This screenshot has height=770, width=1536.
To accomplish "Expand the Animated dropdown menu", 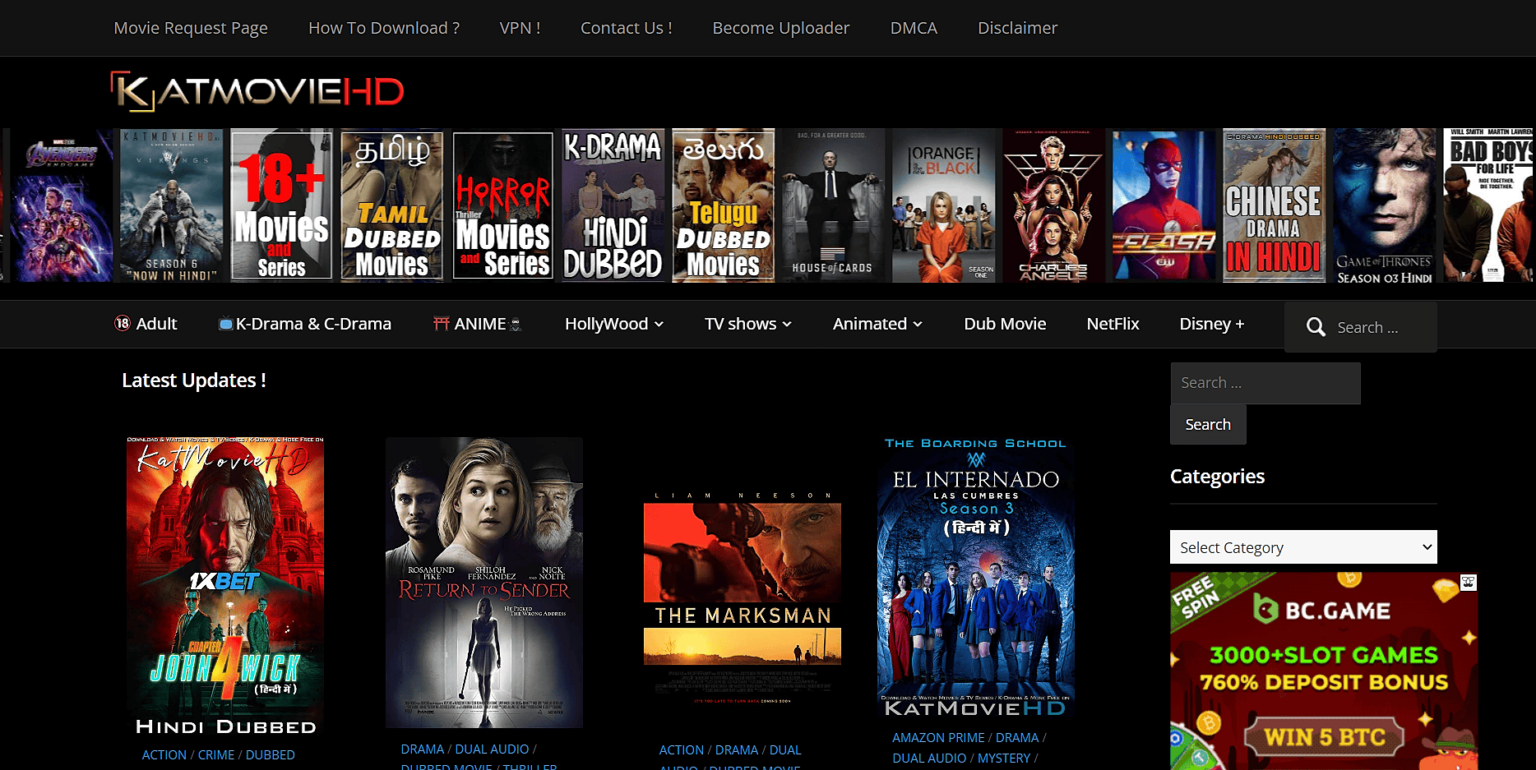I will [877, 324].
